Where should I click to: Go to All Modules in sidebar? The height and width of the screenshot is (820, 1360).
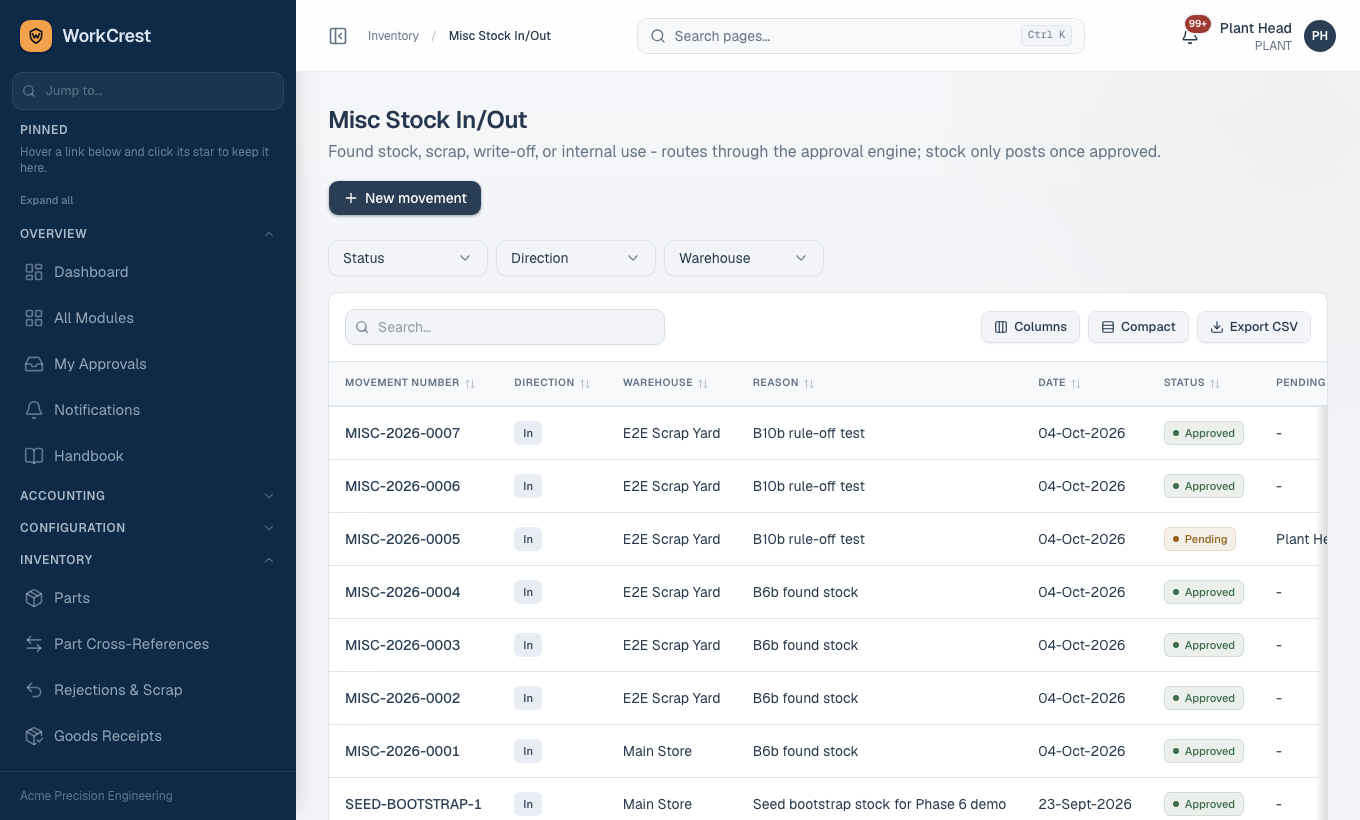point(148,318)
